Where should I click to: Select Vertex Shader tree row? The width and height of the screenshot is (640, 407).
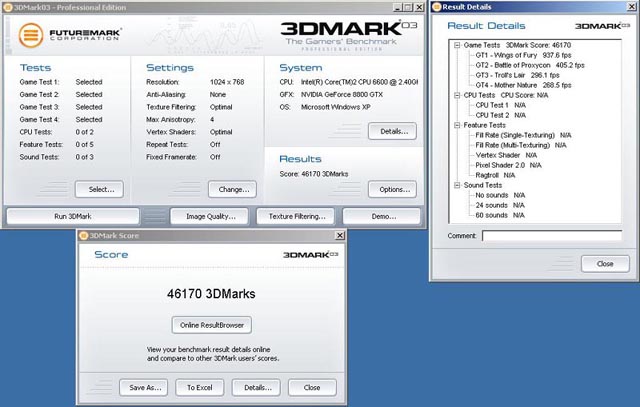pyautogui.click(x=506, y=155)
